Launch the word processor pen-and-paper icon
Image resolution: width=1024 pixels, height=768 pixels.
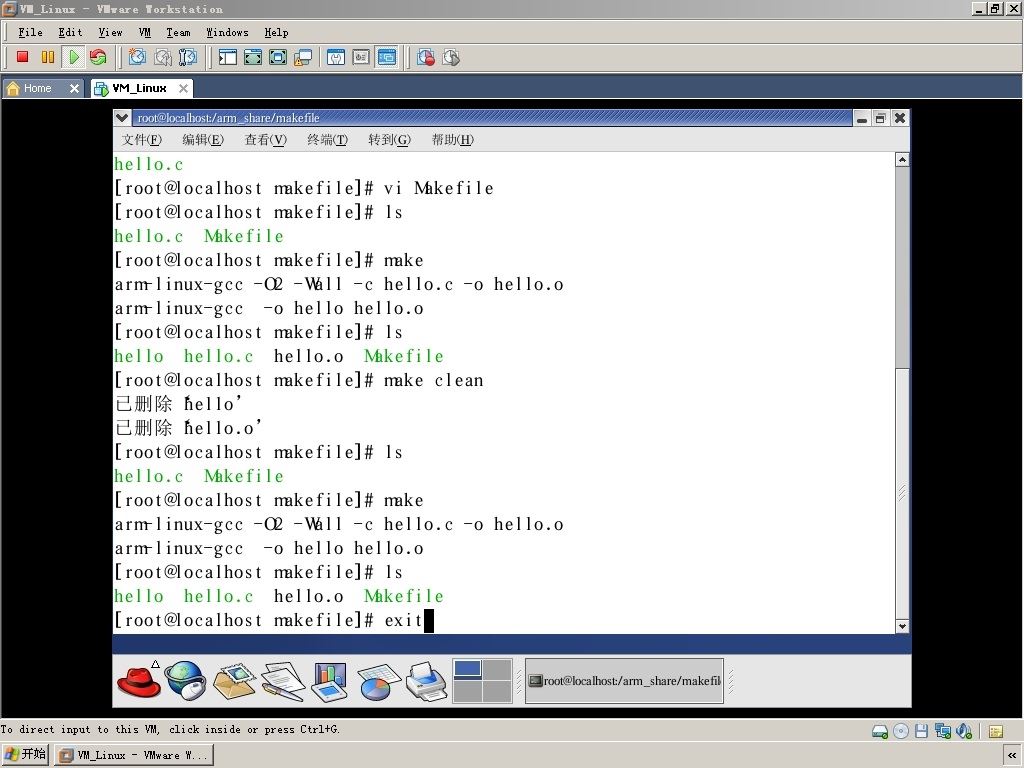[283, 681]
